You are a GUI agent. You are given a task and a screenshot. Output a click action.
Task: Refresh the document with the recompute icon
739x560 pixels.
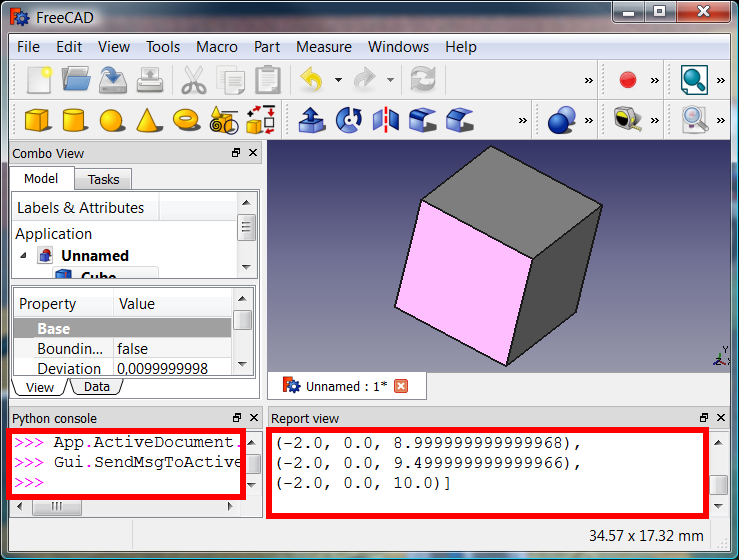[423, 79]
